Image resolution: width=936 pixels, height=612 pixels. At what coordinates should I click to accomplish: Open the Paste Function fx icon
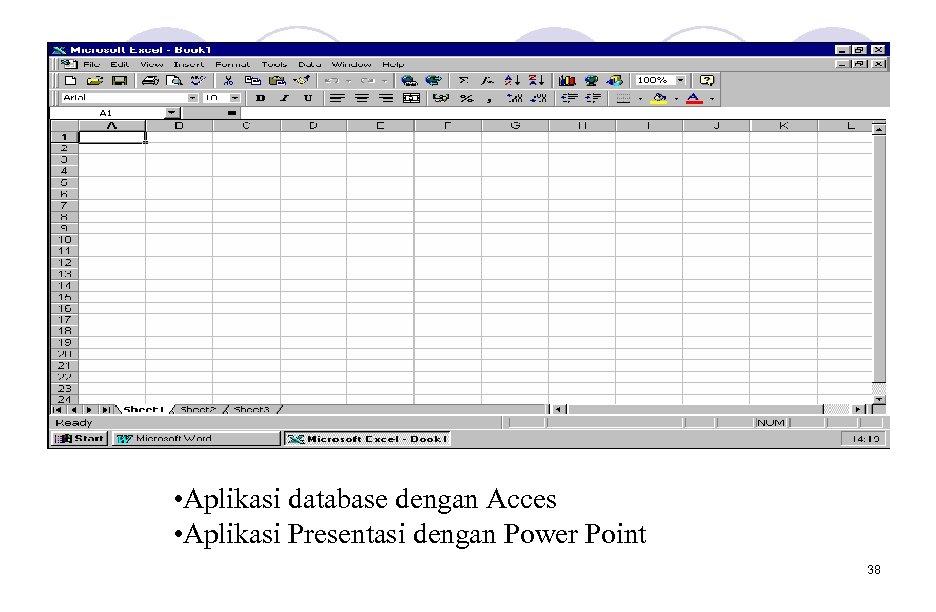click(x=488, y=81)
